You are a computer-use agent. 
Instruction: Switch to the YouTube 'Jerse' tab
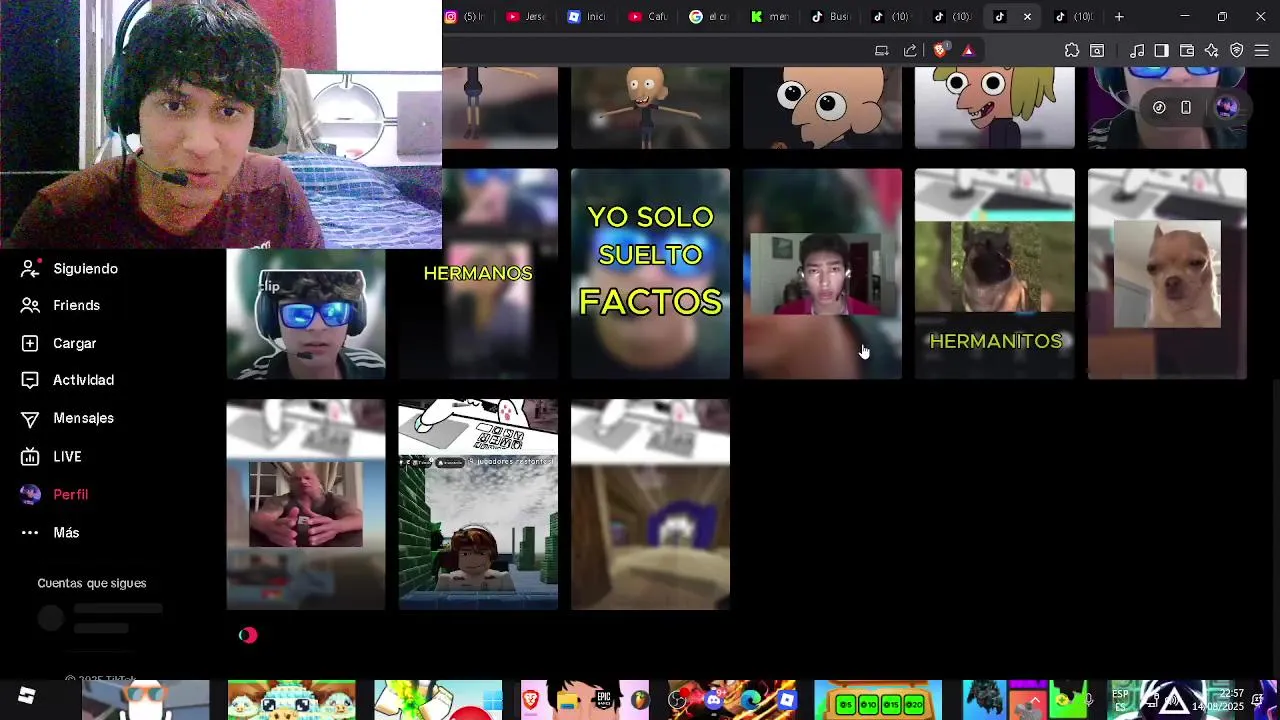pos(526,16)
